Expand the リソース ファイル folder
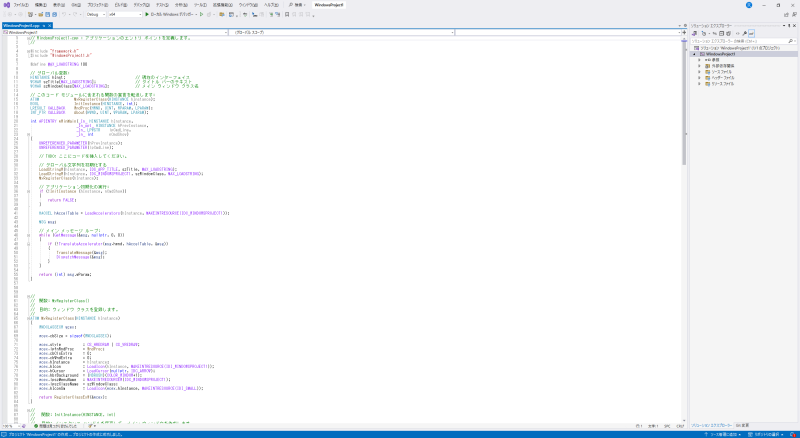The width and height of the screenshot is (800, 438). [699, 84]
